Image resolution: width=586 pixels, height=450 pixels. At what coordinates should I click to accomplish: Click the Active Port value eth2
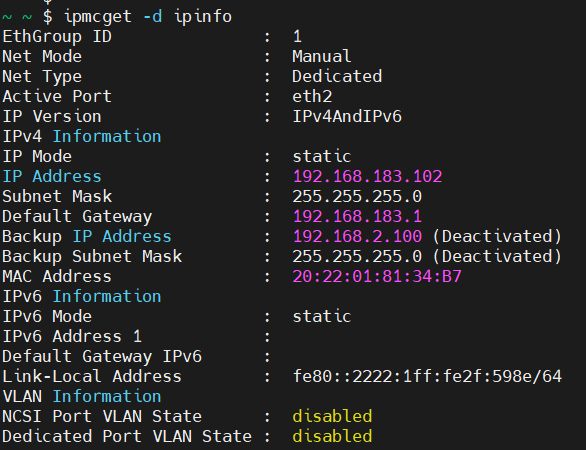click(x=312, y=96)
